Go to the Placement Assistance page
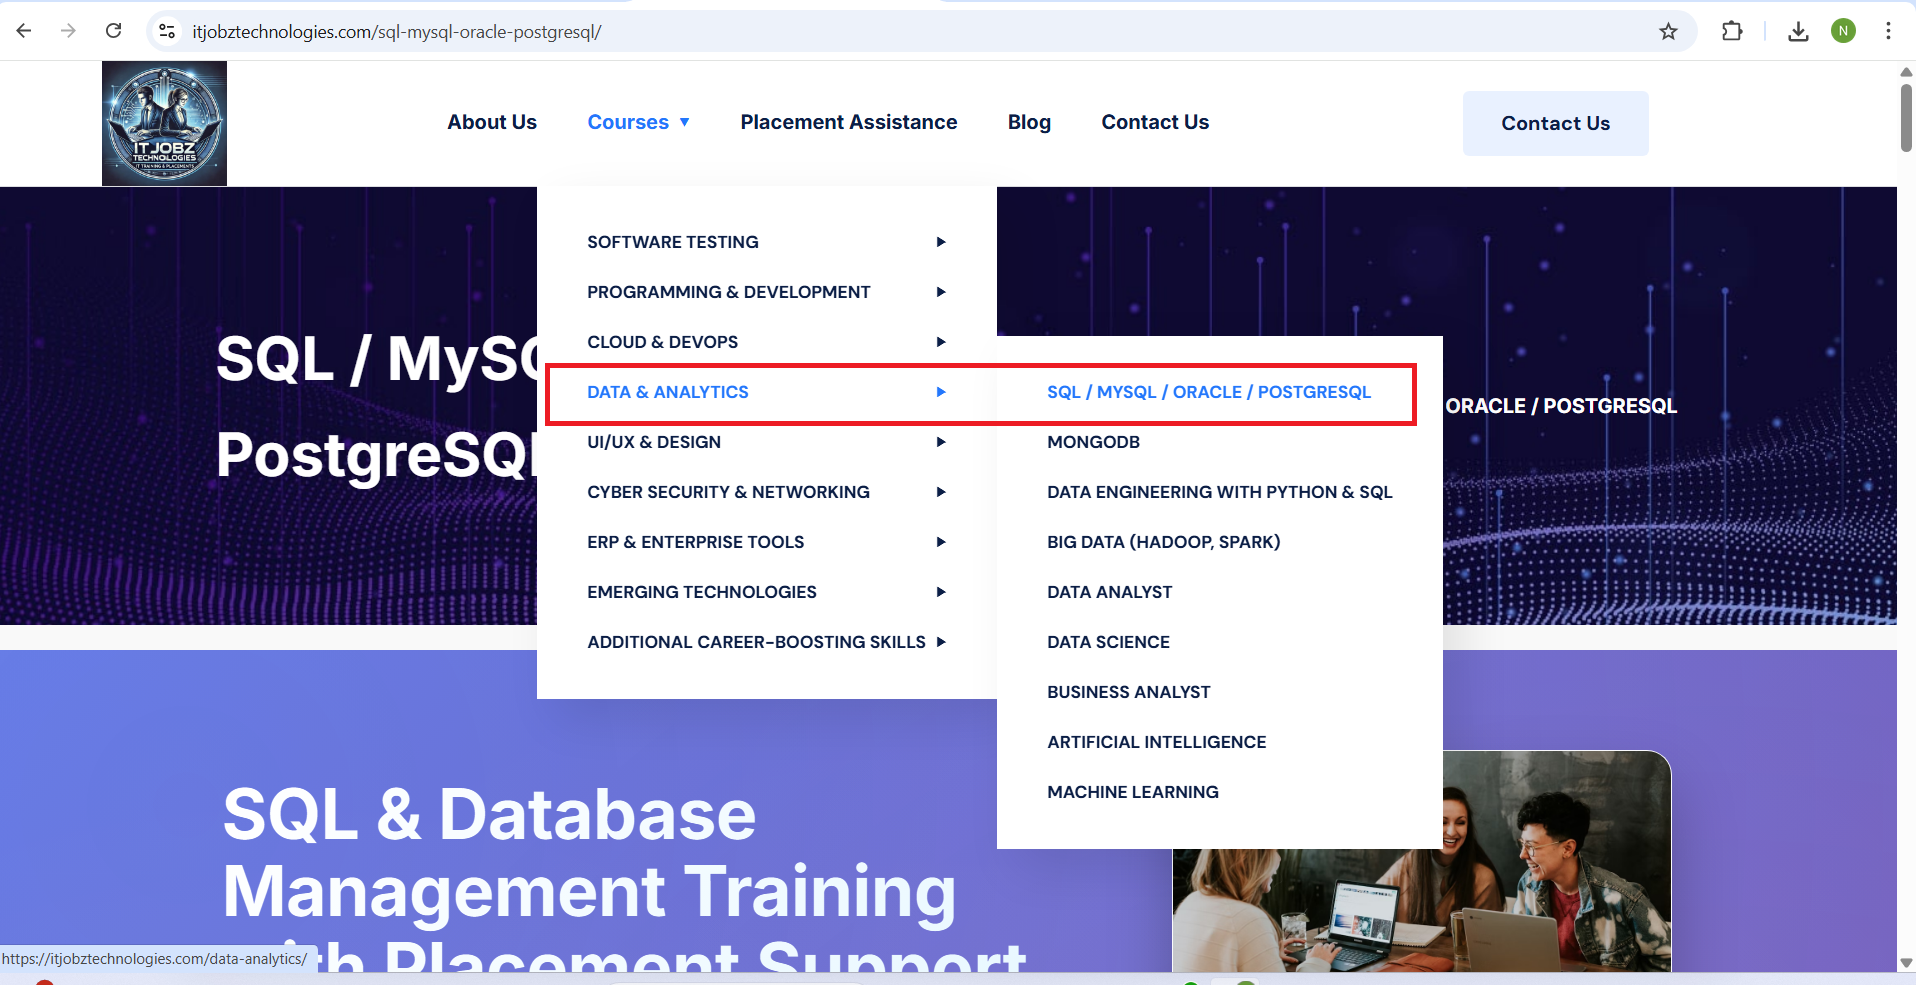The image size is (1916, 985). [848, 122]
